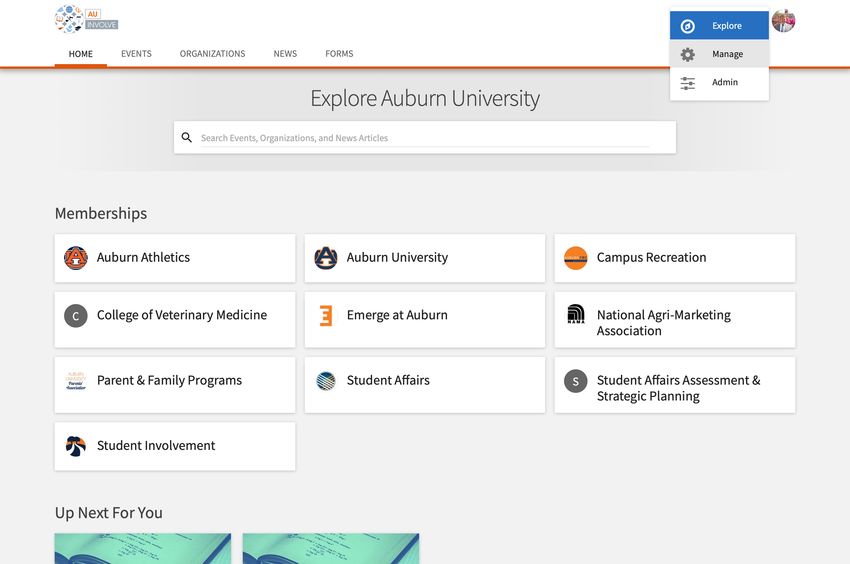850x564 pixels.
Task: Click the Parent & Family Programs logo icon
Action: (x=76, y=381)
